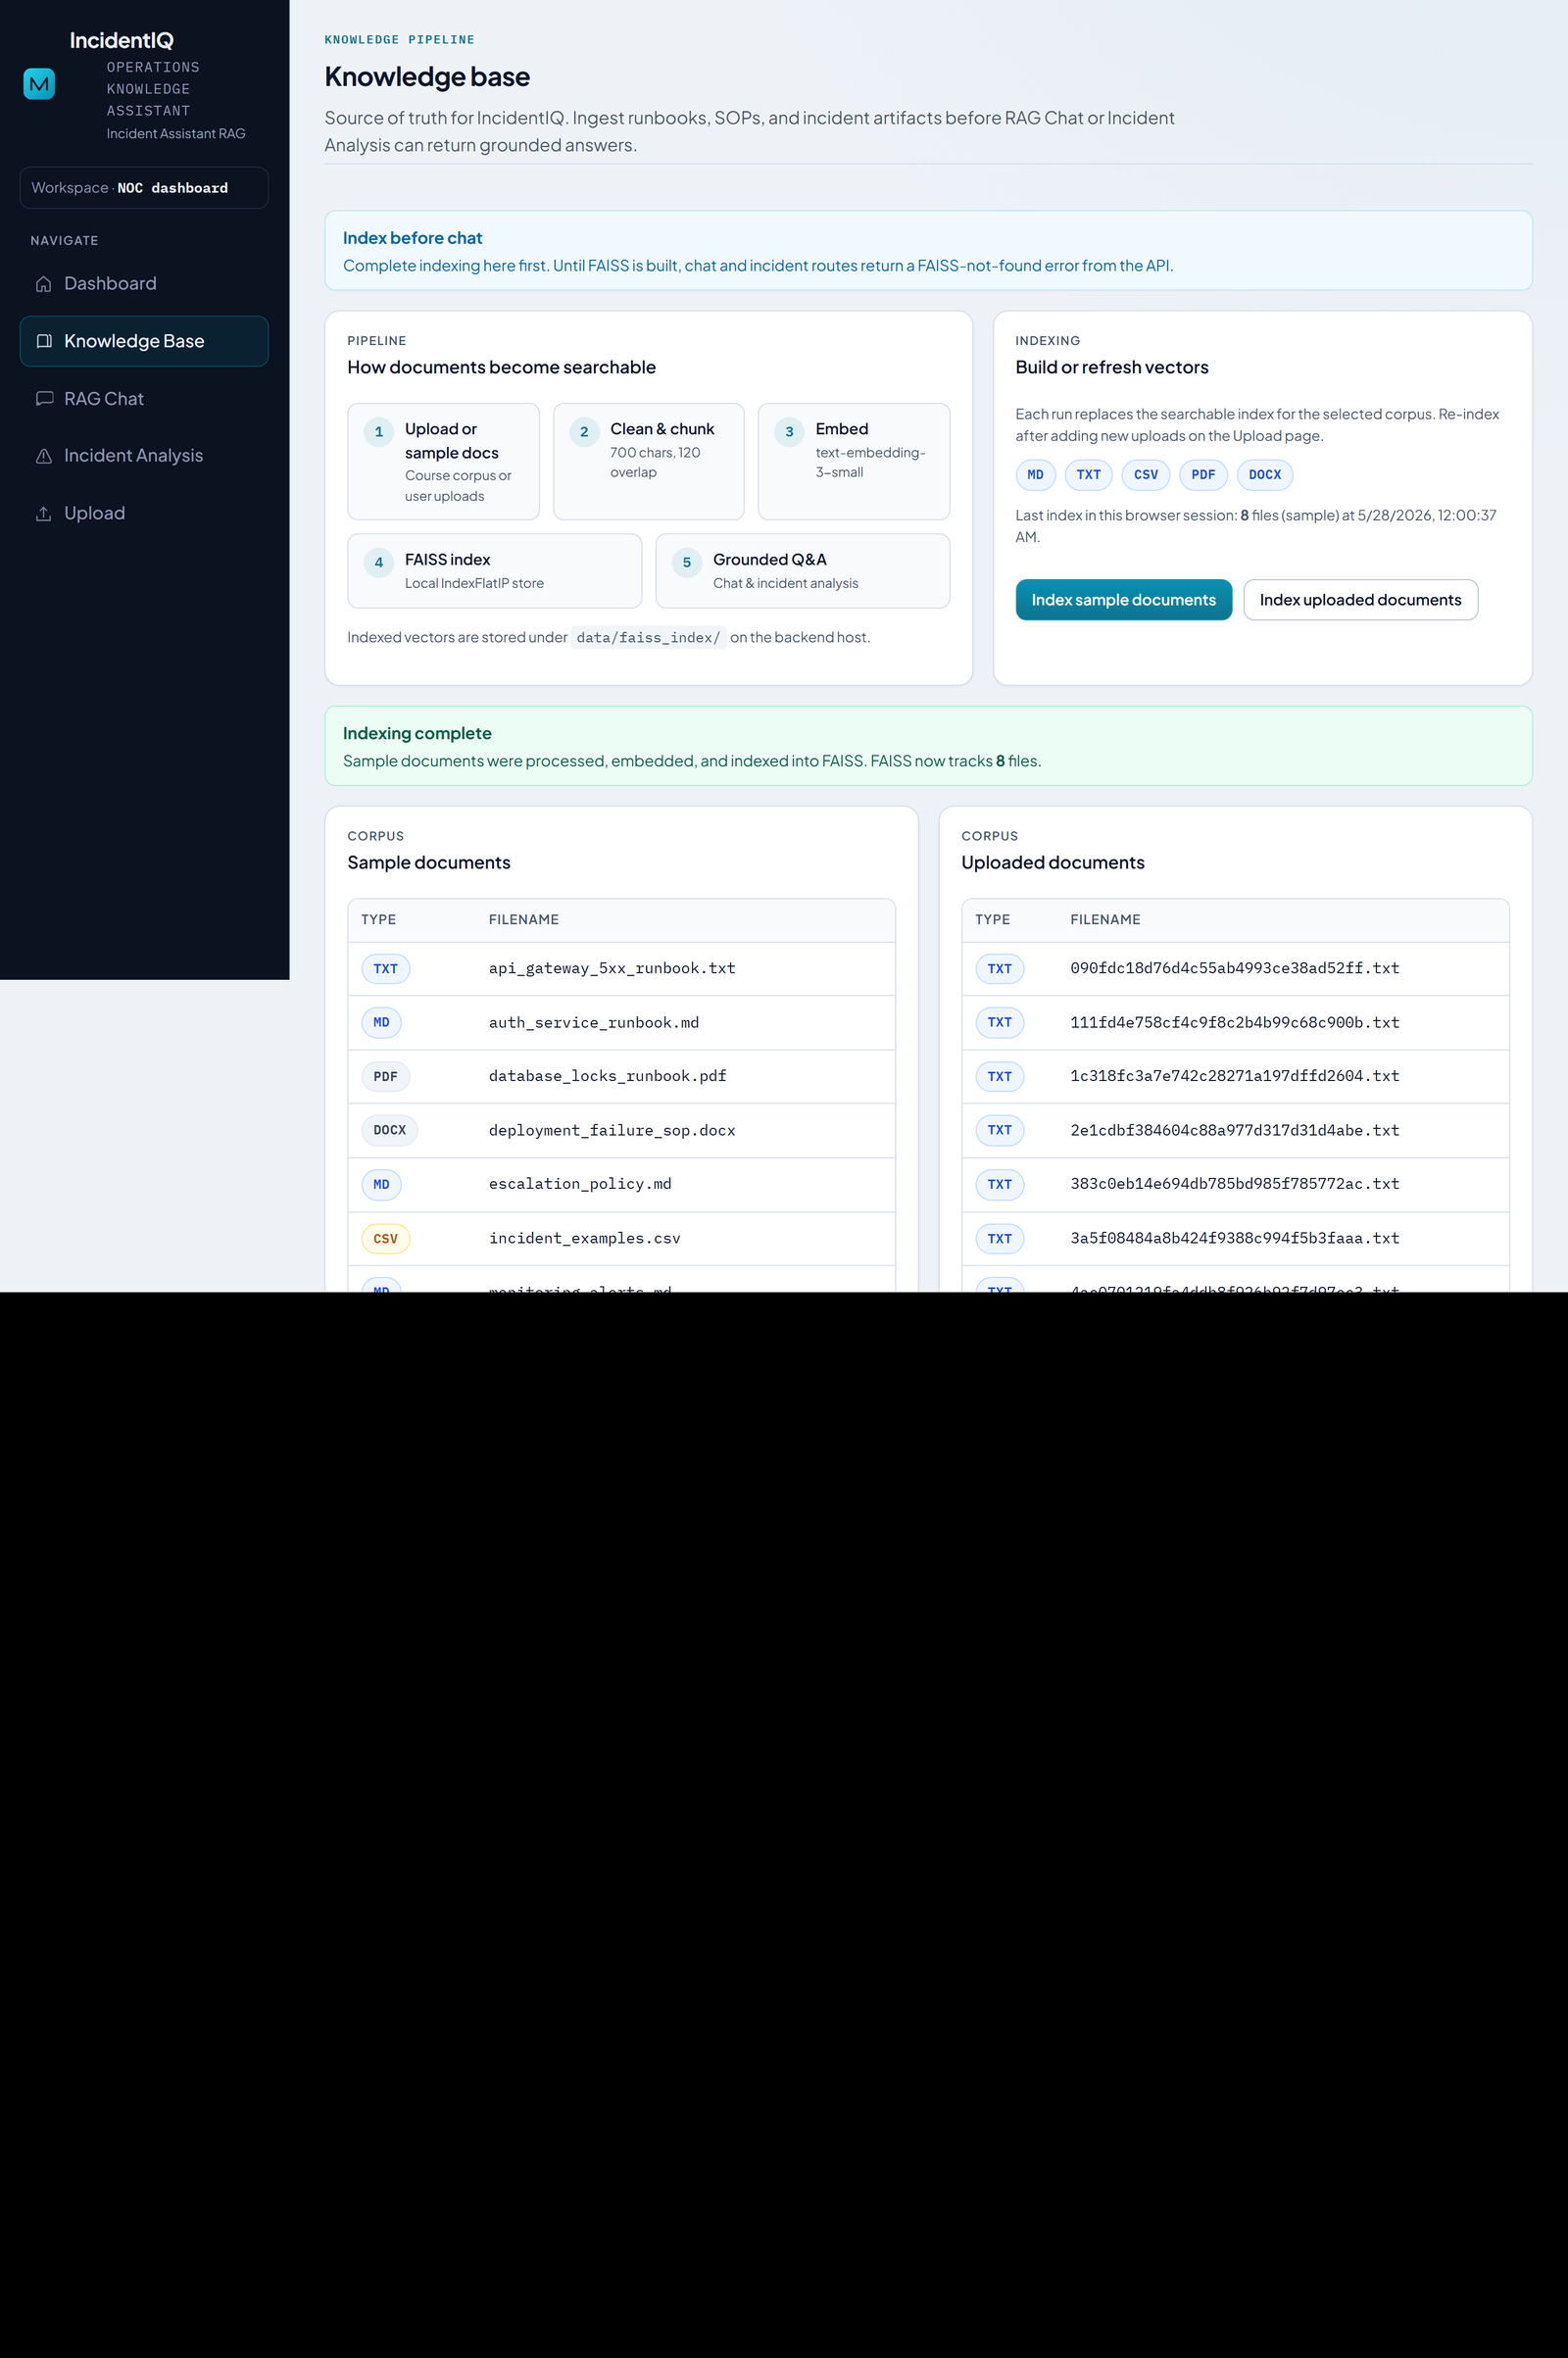The width and height of the screenshot is (1568, 2358).
Task: Select api_gateway_5xx_runbook.txt filename
Action: 612,969
